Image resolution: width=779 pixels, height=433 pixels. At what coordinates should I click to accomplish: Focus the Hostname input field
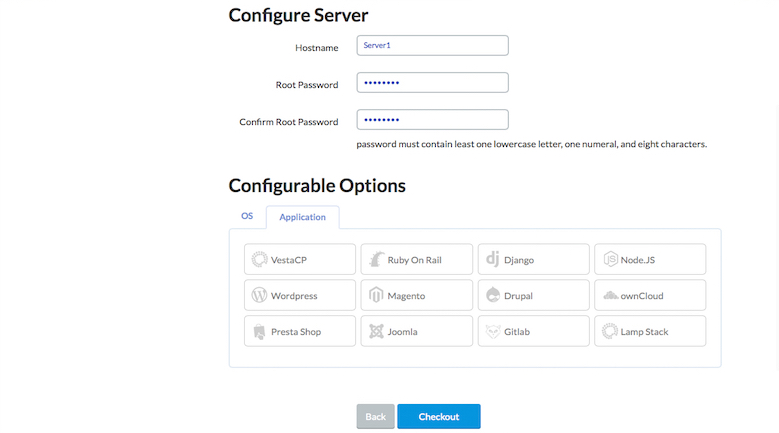(432, 46)
